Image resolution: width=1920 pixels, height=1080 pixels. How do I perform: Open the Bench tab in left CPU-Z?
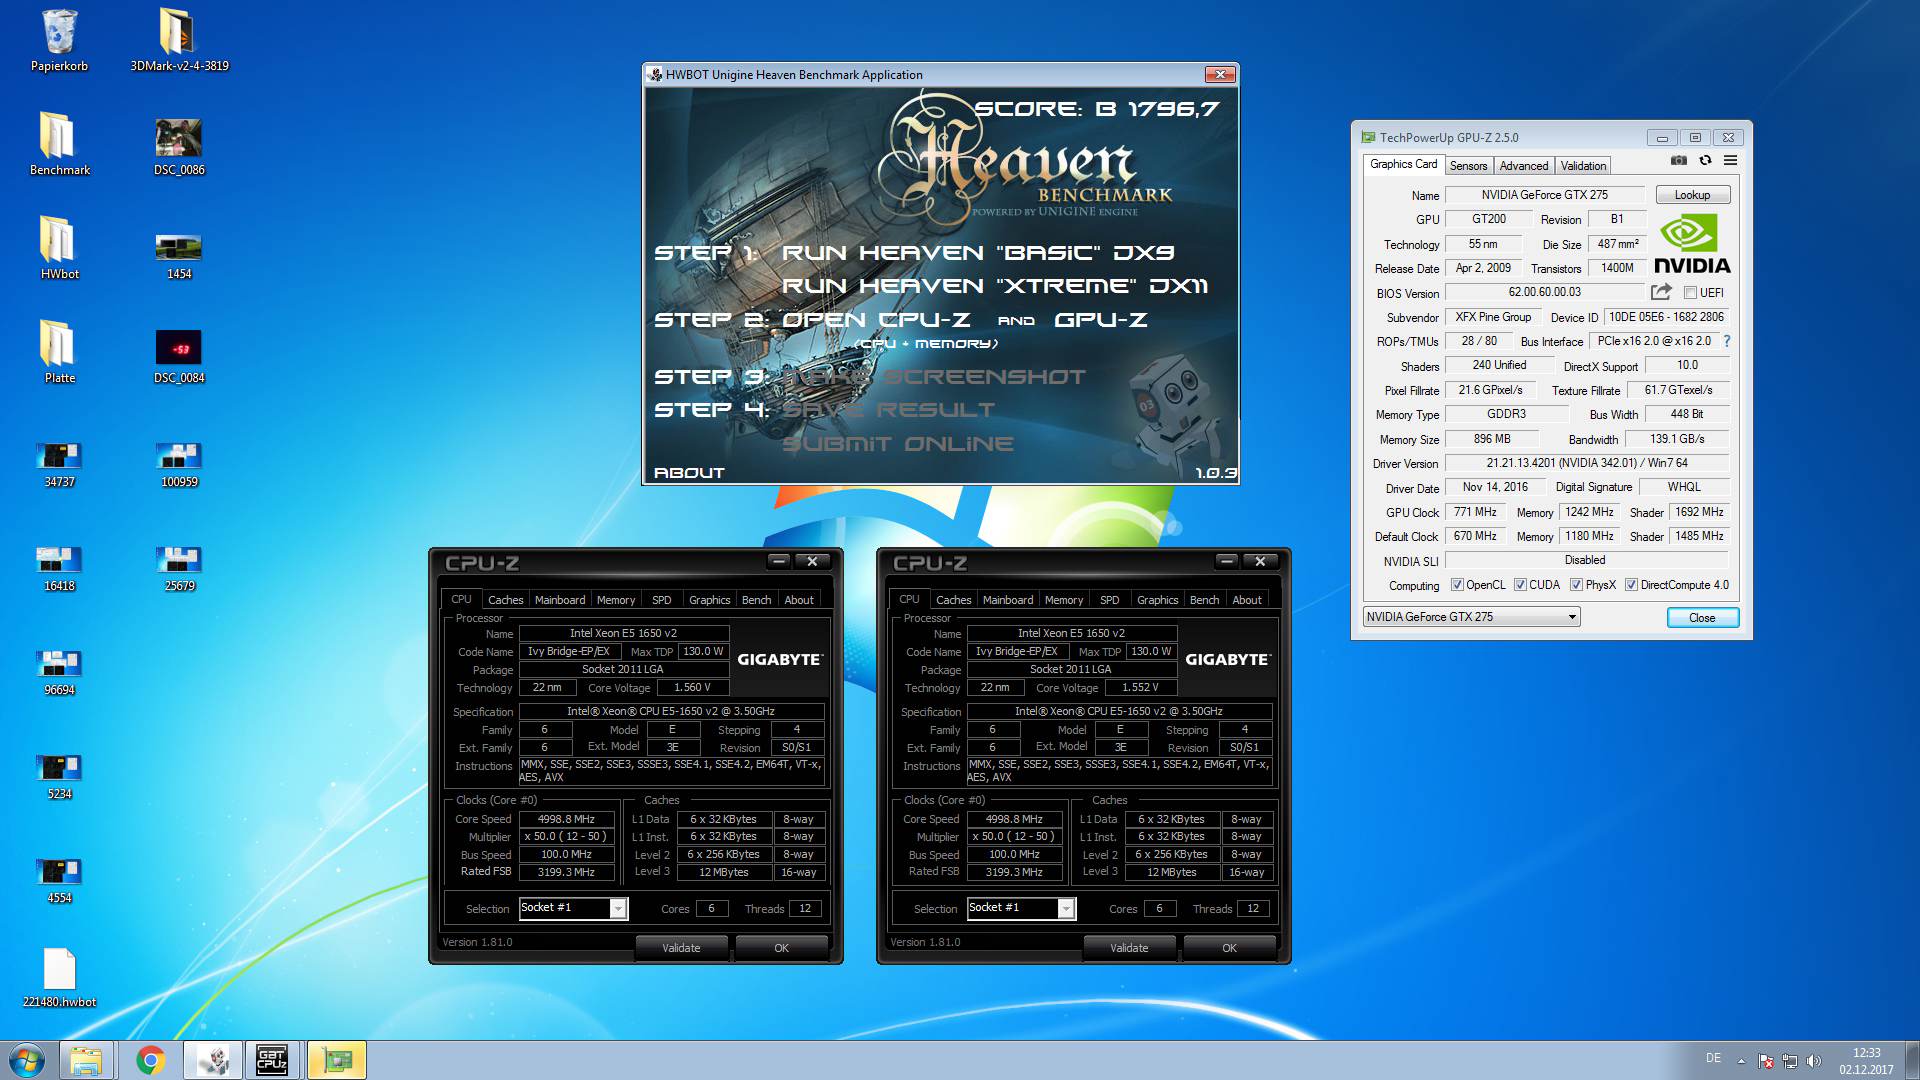756,600
